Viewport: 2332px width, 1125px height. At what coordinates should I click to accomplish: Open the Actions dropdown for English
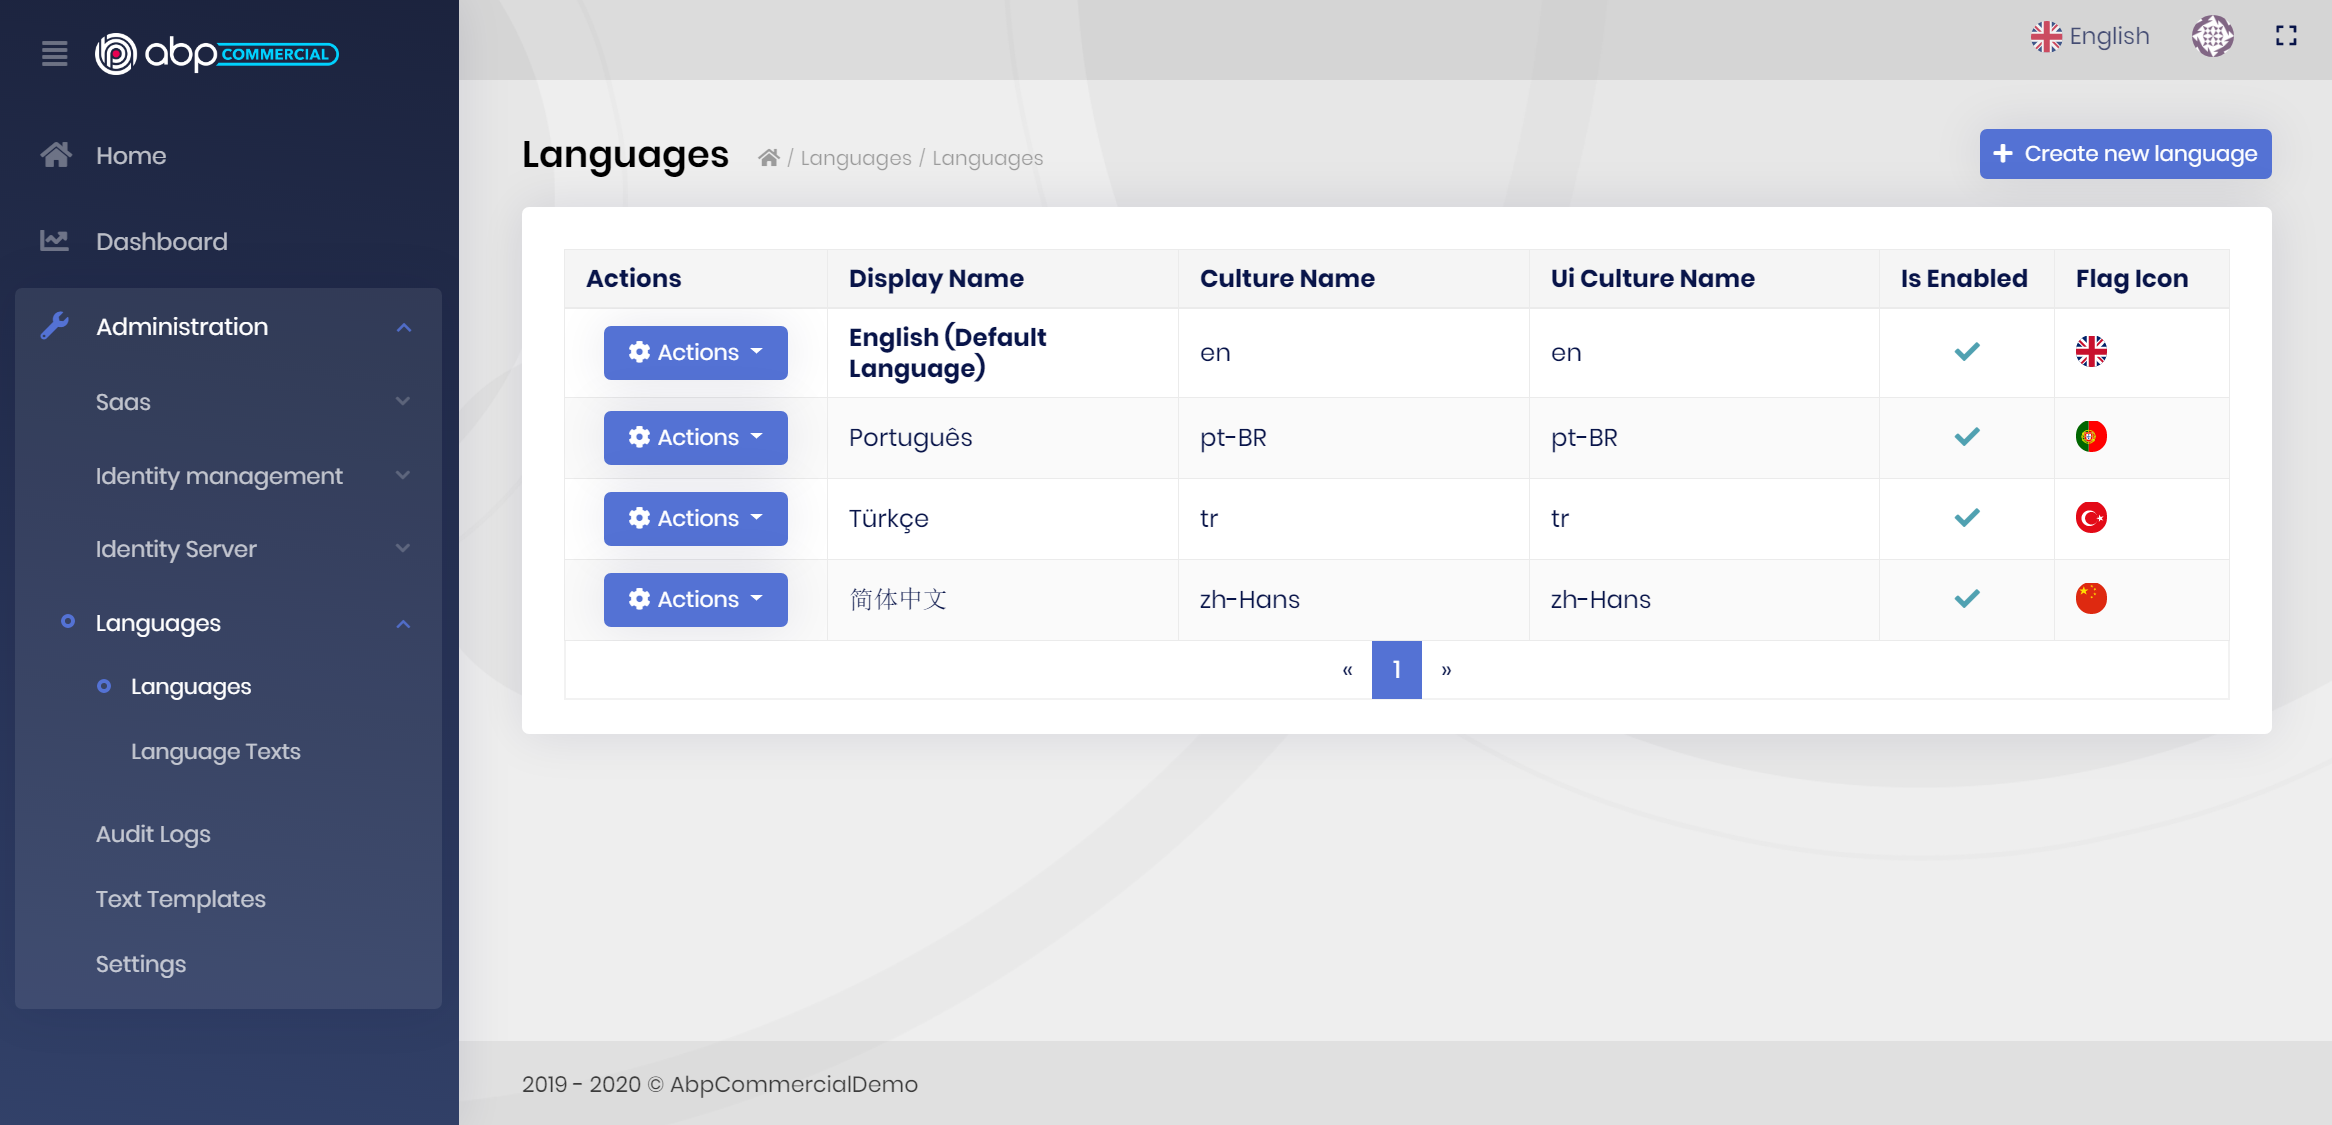[x=695, y=352]
